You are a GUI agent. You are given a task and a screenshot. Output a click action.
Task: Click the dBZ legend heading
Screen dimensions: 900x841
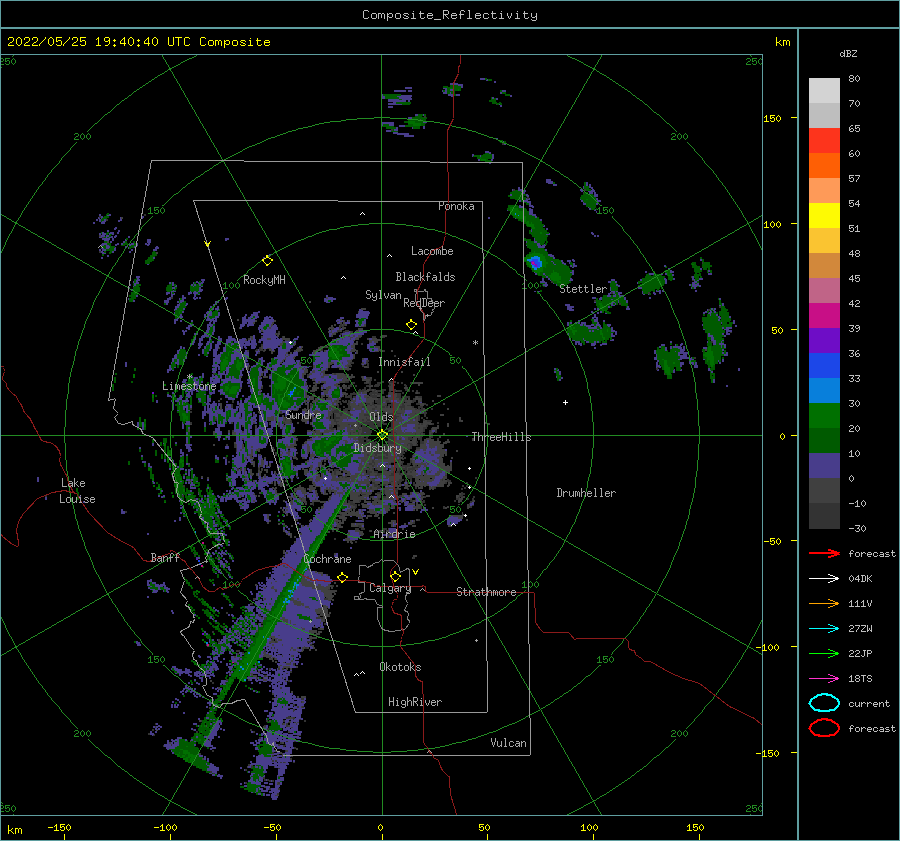848,53
